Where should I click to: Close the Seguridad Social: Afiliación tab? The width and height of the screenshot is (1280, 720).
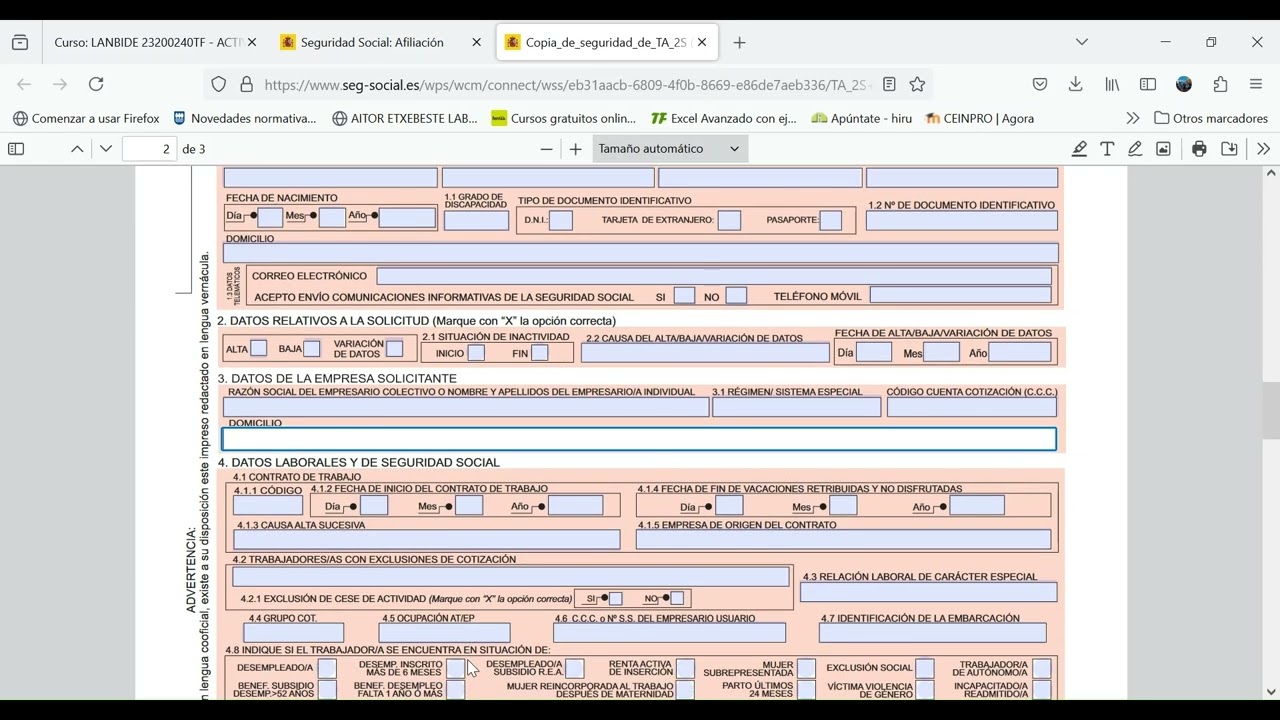[476, 43]
